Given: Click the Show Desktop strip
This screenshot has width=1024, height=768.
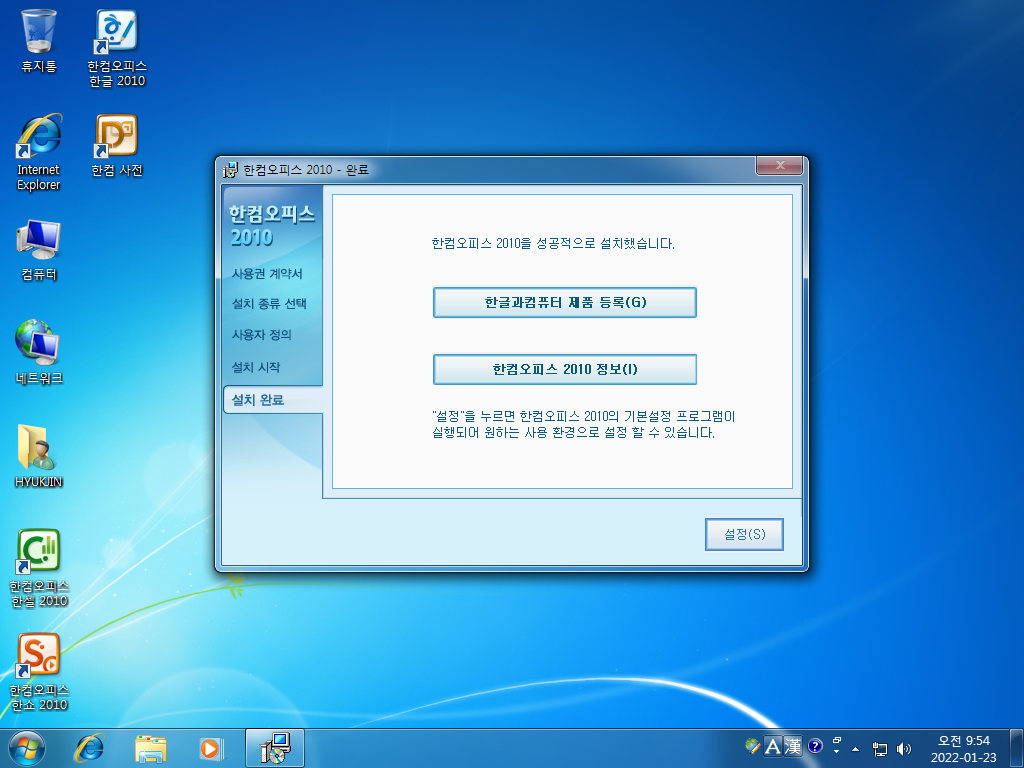Looking at the screenshot, I should (1017, 749).
